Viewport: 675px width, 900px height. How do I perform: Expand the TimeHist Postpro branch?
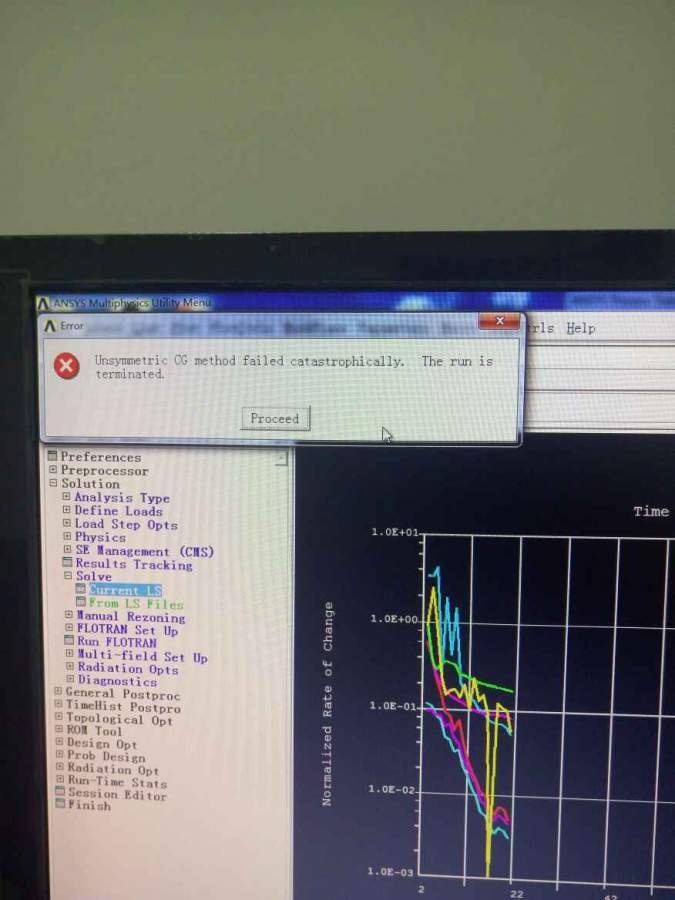59,704
